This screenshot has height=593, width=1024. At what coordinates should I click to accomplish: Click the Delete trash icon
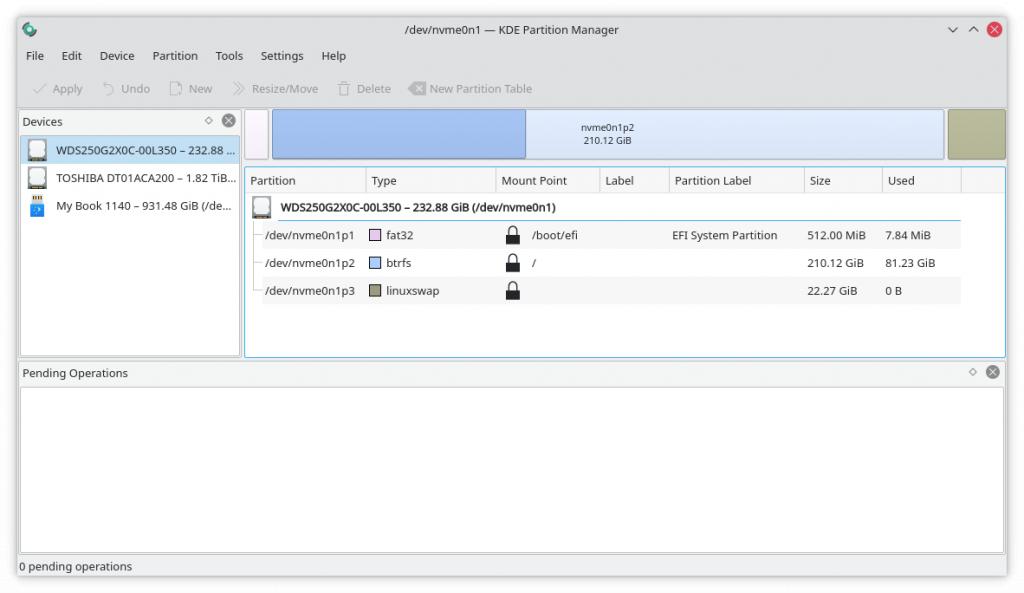(344, 89)
